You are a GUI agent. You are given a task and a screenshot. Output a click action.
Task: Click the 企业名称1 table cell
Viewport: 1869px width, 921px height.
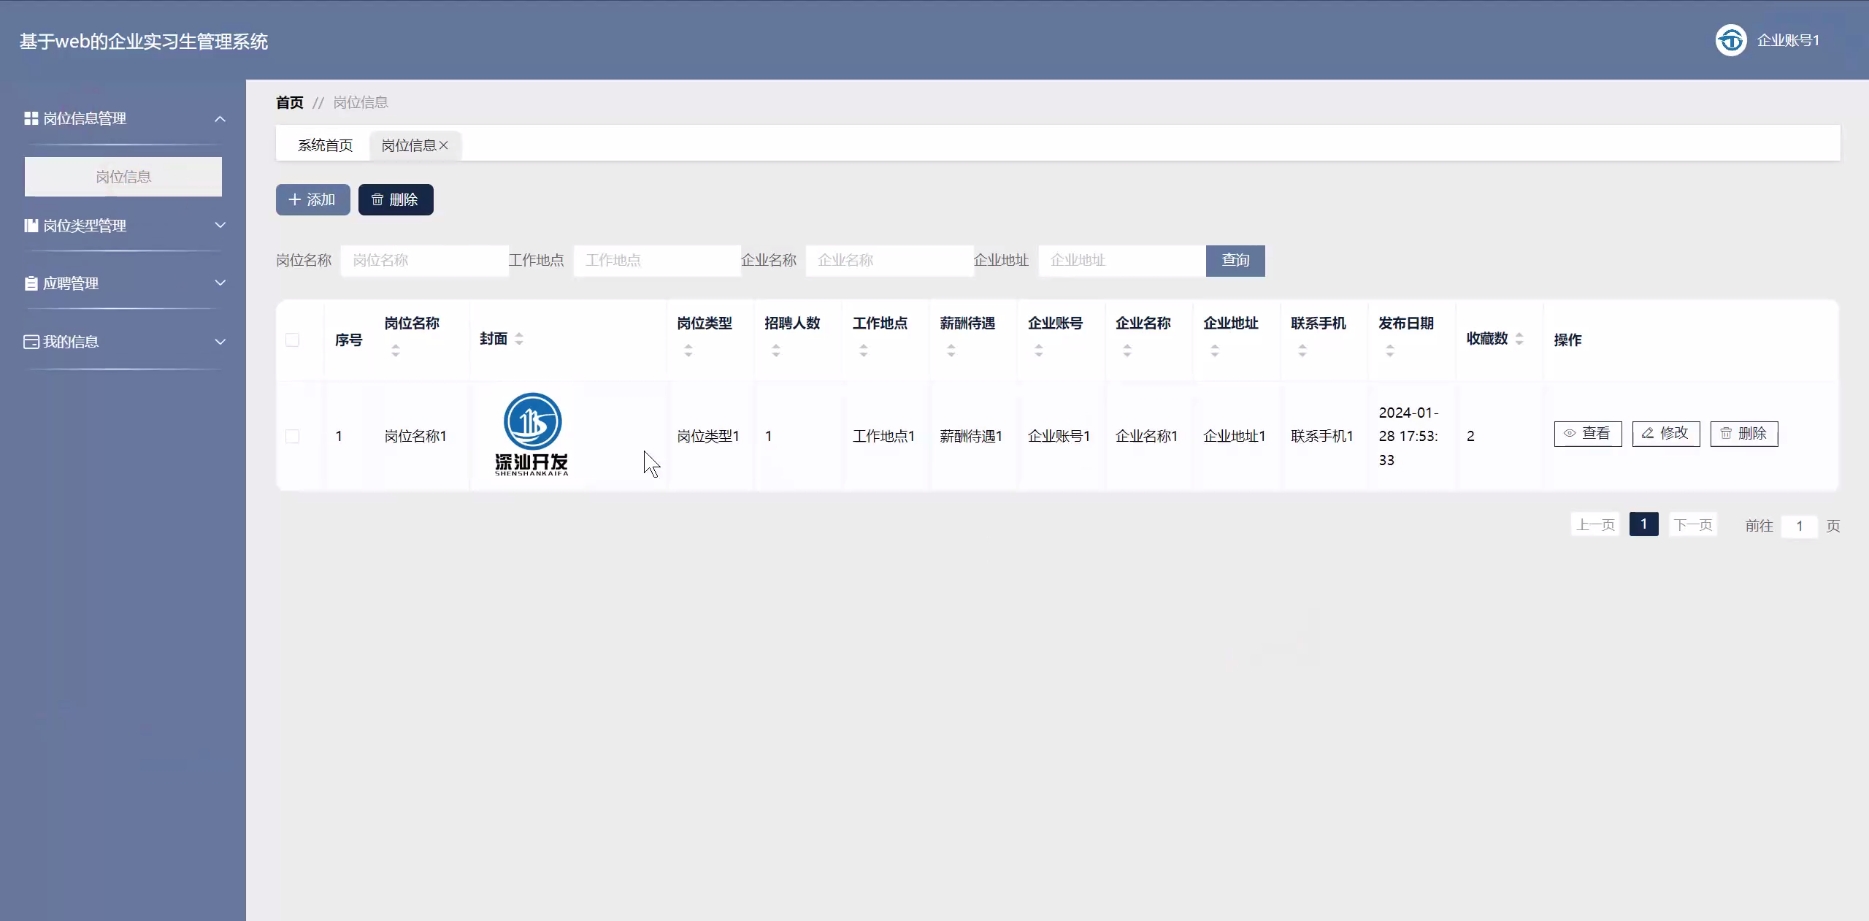[x=1147, y=437]
